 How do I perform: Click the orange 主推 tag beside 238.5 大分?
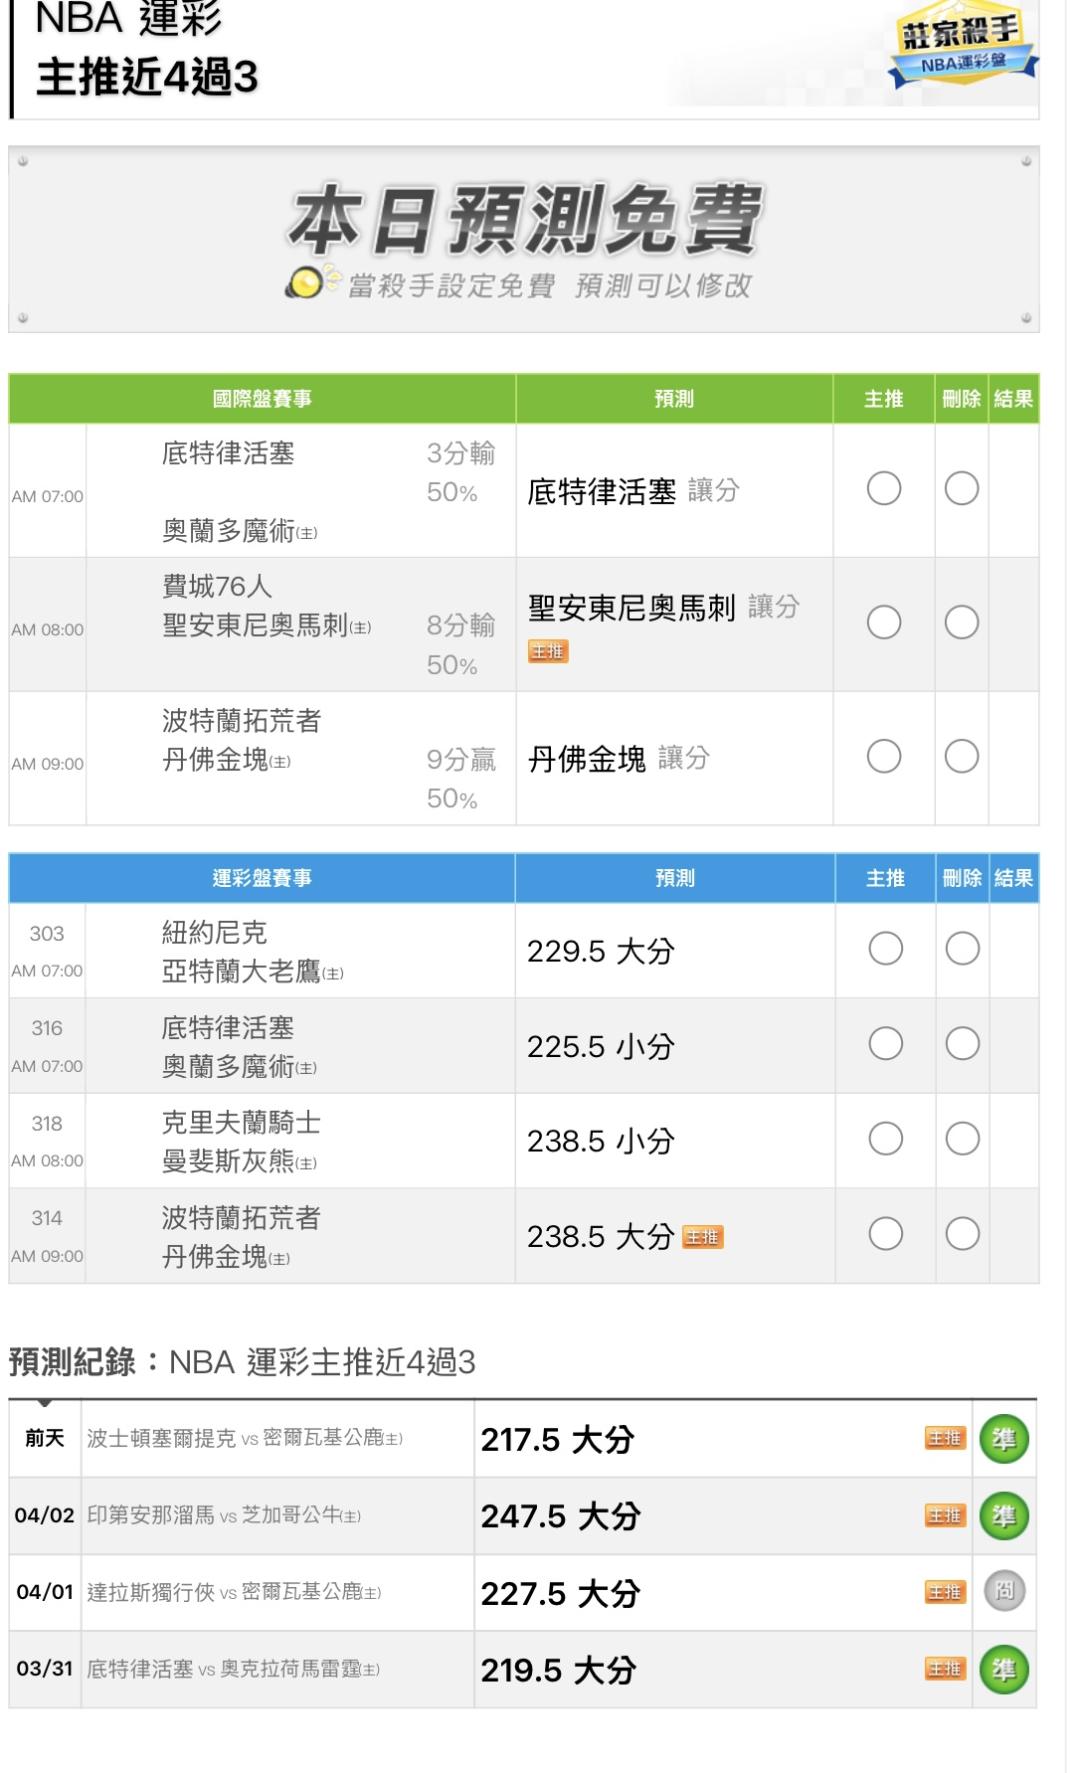pyautogui.click(x=702, y=1237)
